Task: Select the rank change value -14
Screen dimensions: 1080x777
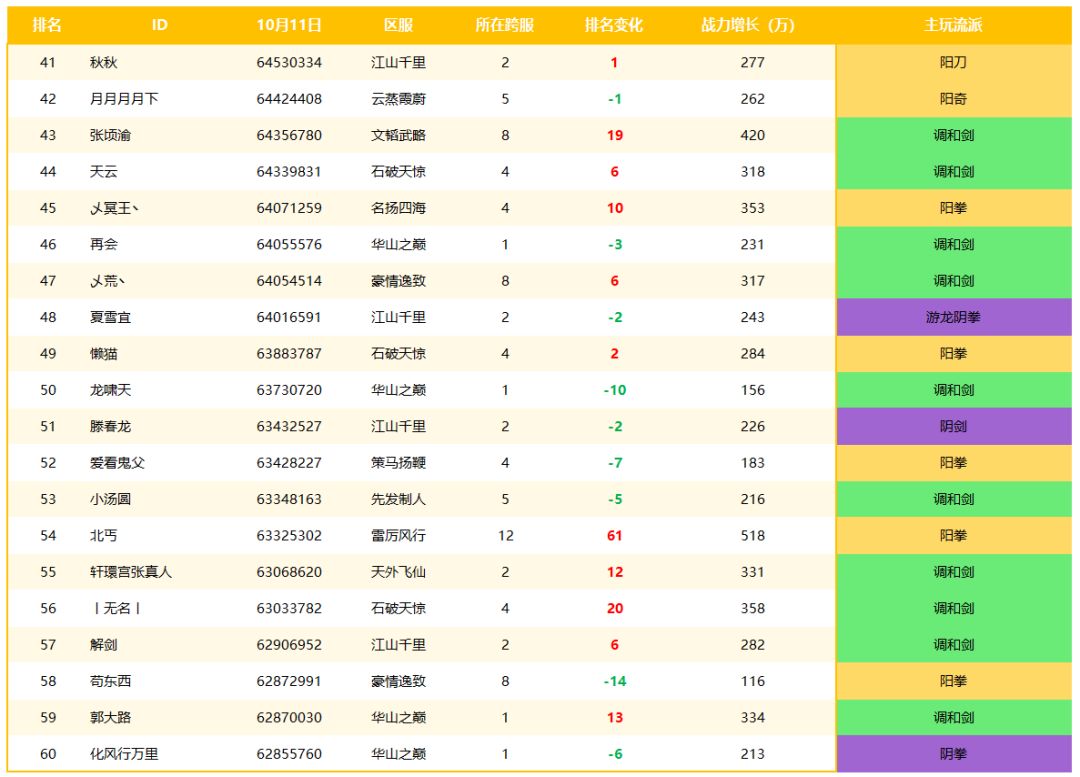Action: point(614,681)
